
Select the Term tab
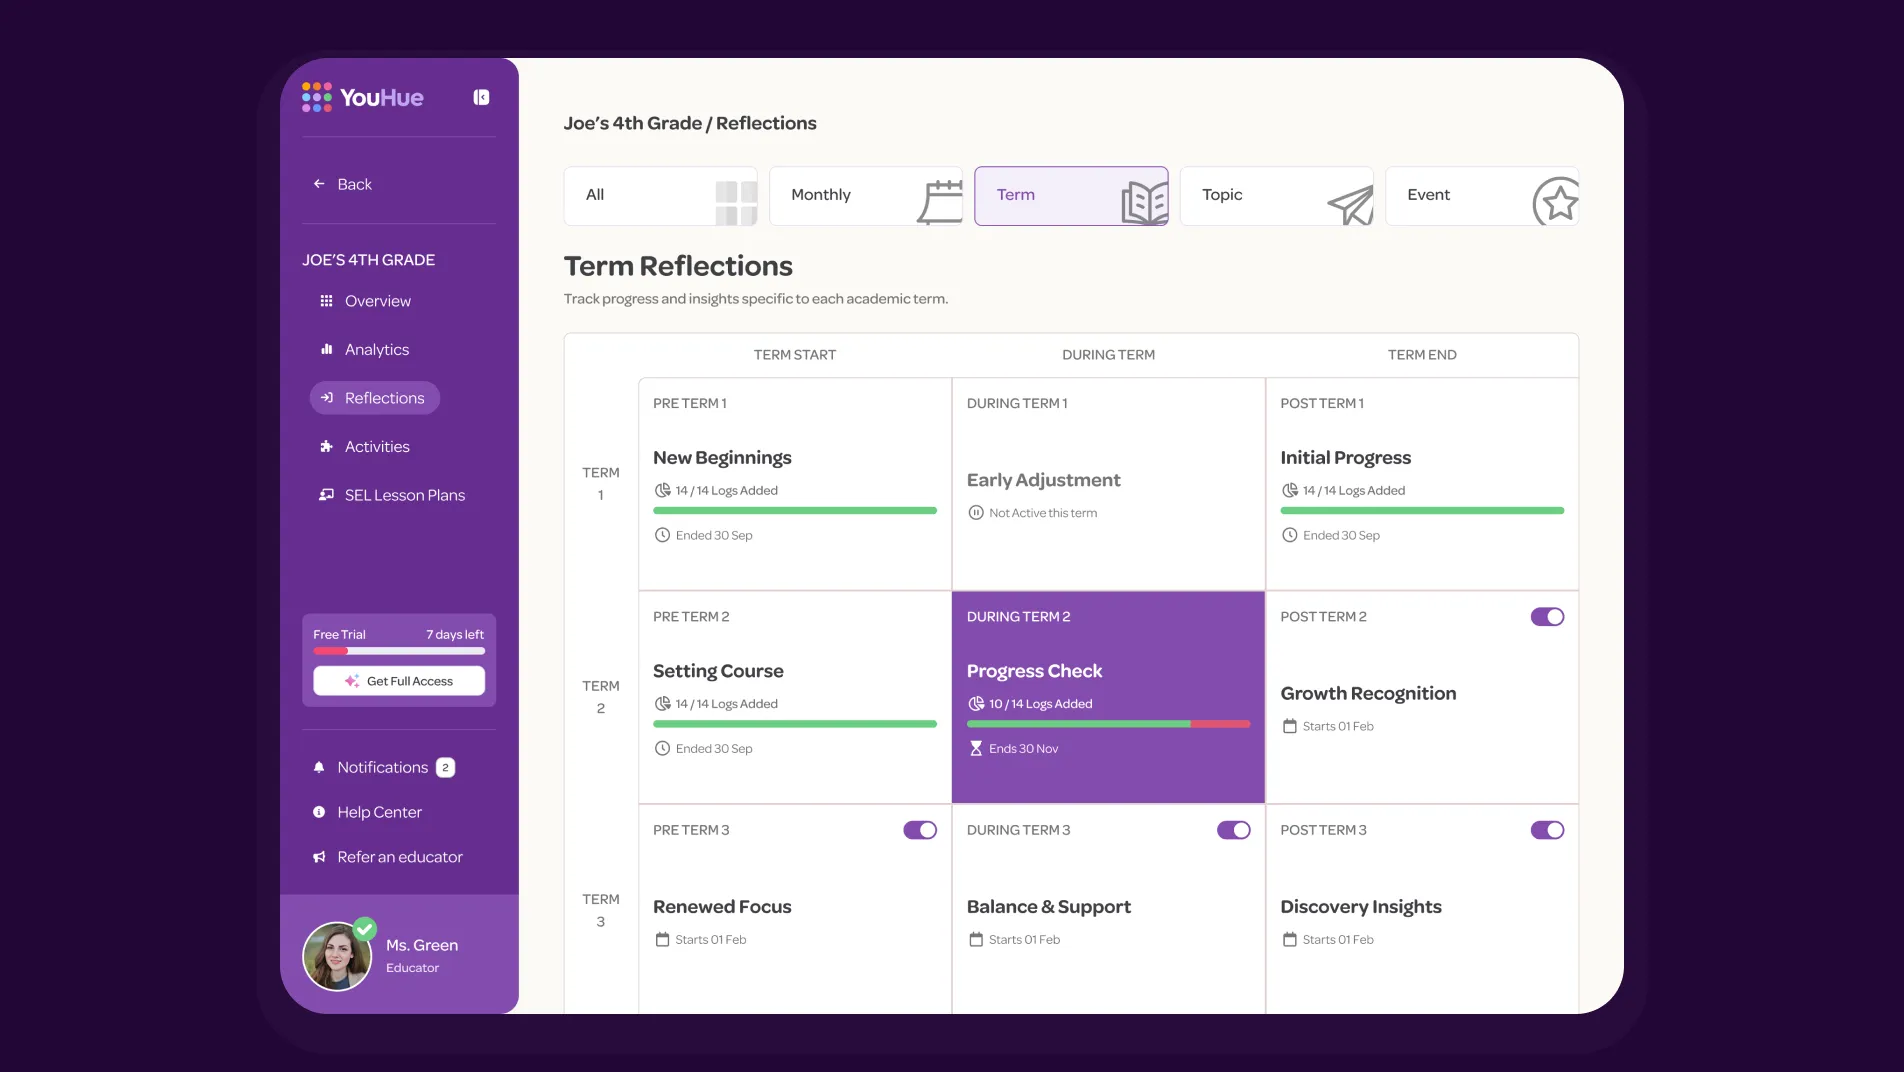[1071, 195]
